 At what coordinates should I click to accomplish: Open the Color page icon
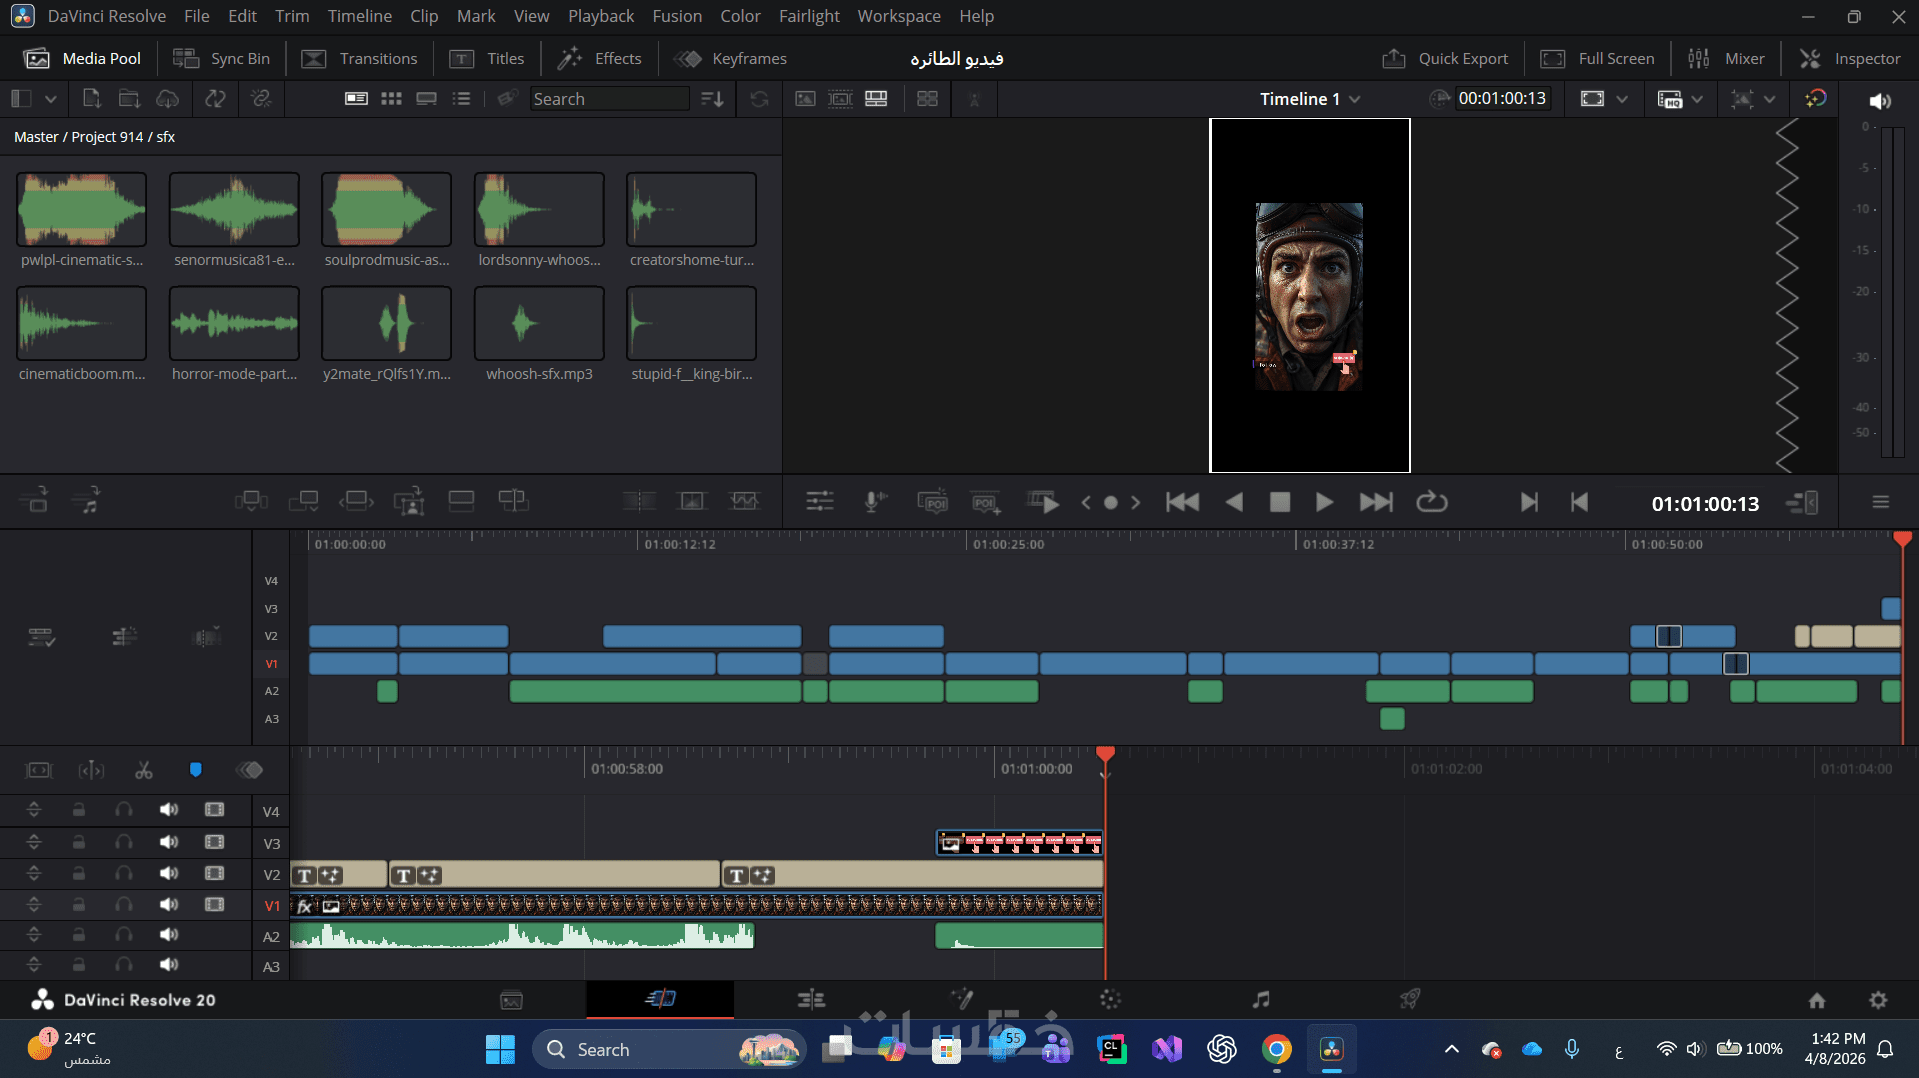(1110, 998)
